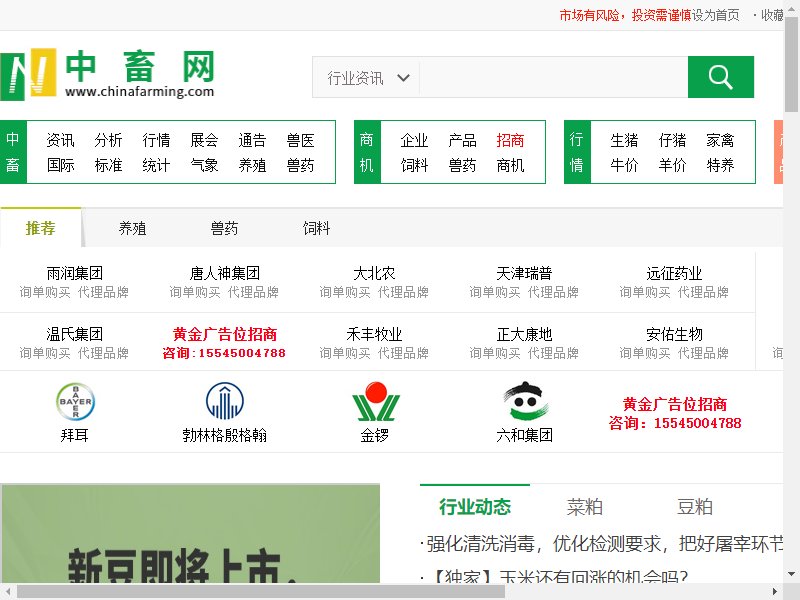Open 生猪 in the 行情 menu

coord(624,140)
